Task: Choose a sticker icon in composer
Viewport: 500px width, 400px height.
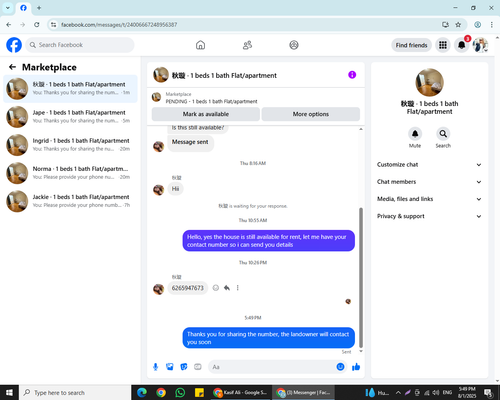Action: [184, 367]
